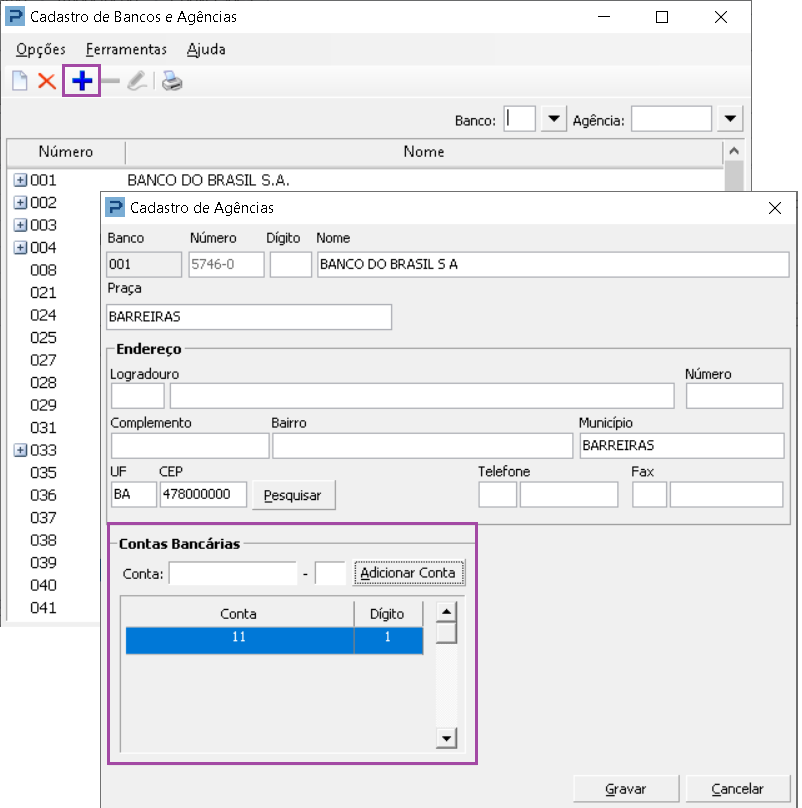Image resolution: width=802 pixels, height=808 pixels.
Task: Click the new document toolbar icon
Action: point(20,81)
